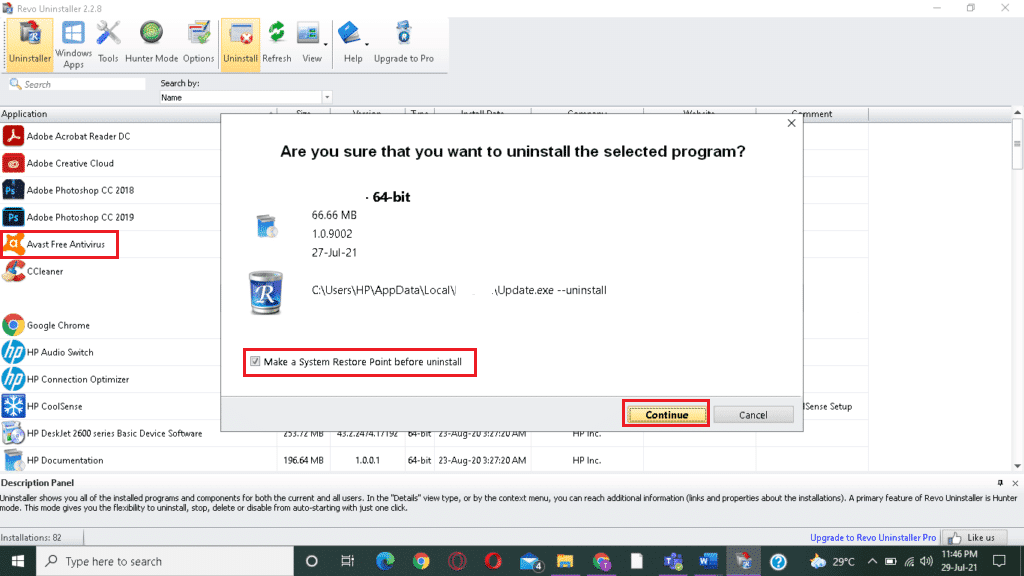Open the Task View taskbar icon

point(346,561)
